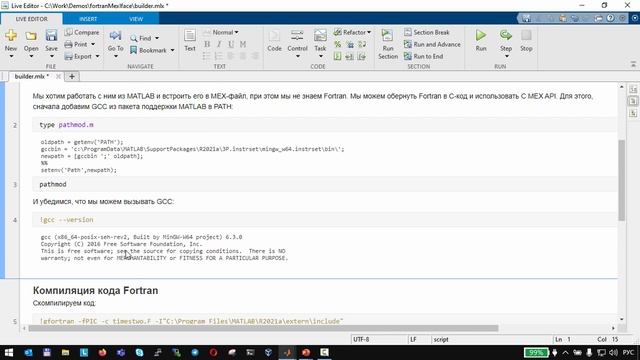Click the Save floppy disk icon
Viewport: 640px width, 360px height.
click(51, 36)
